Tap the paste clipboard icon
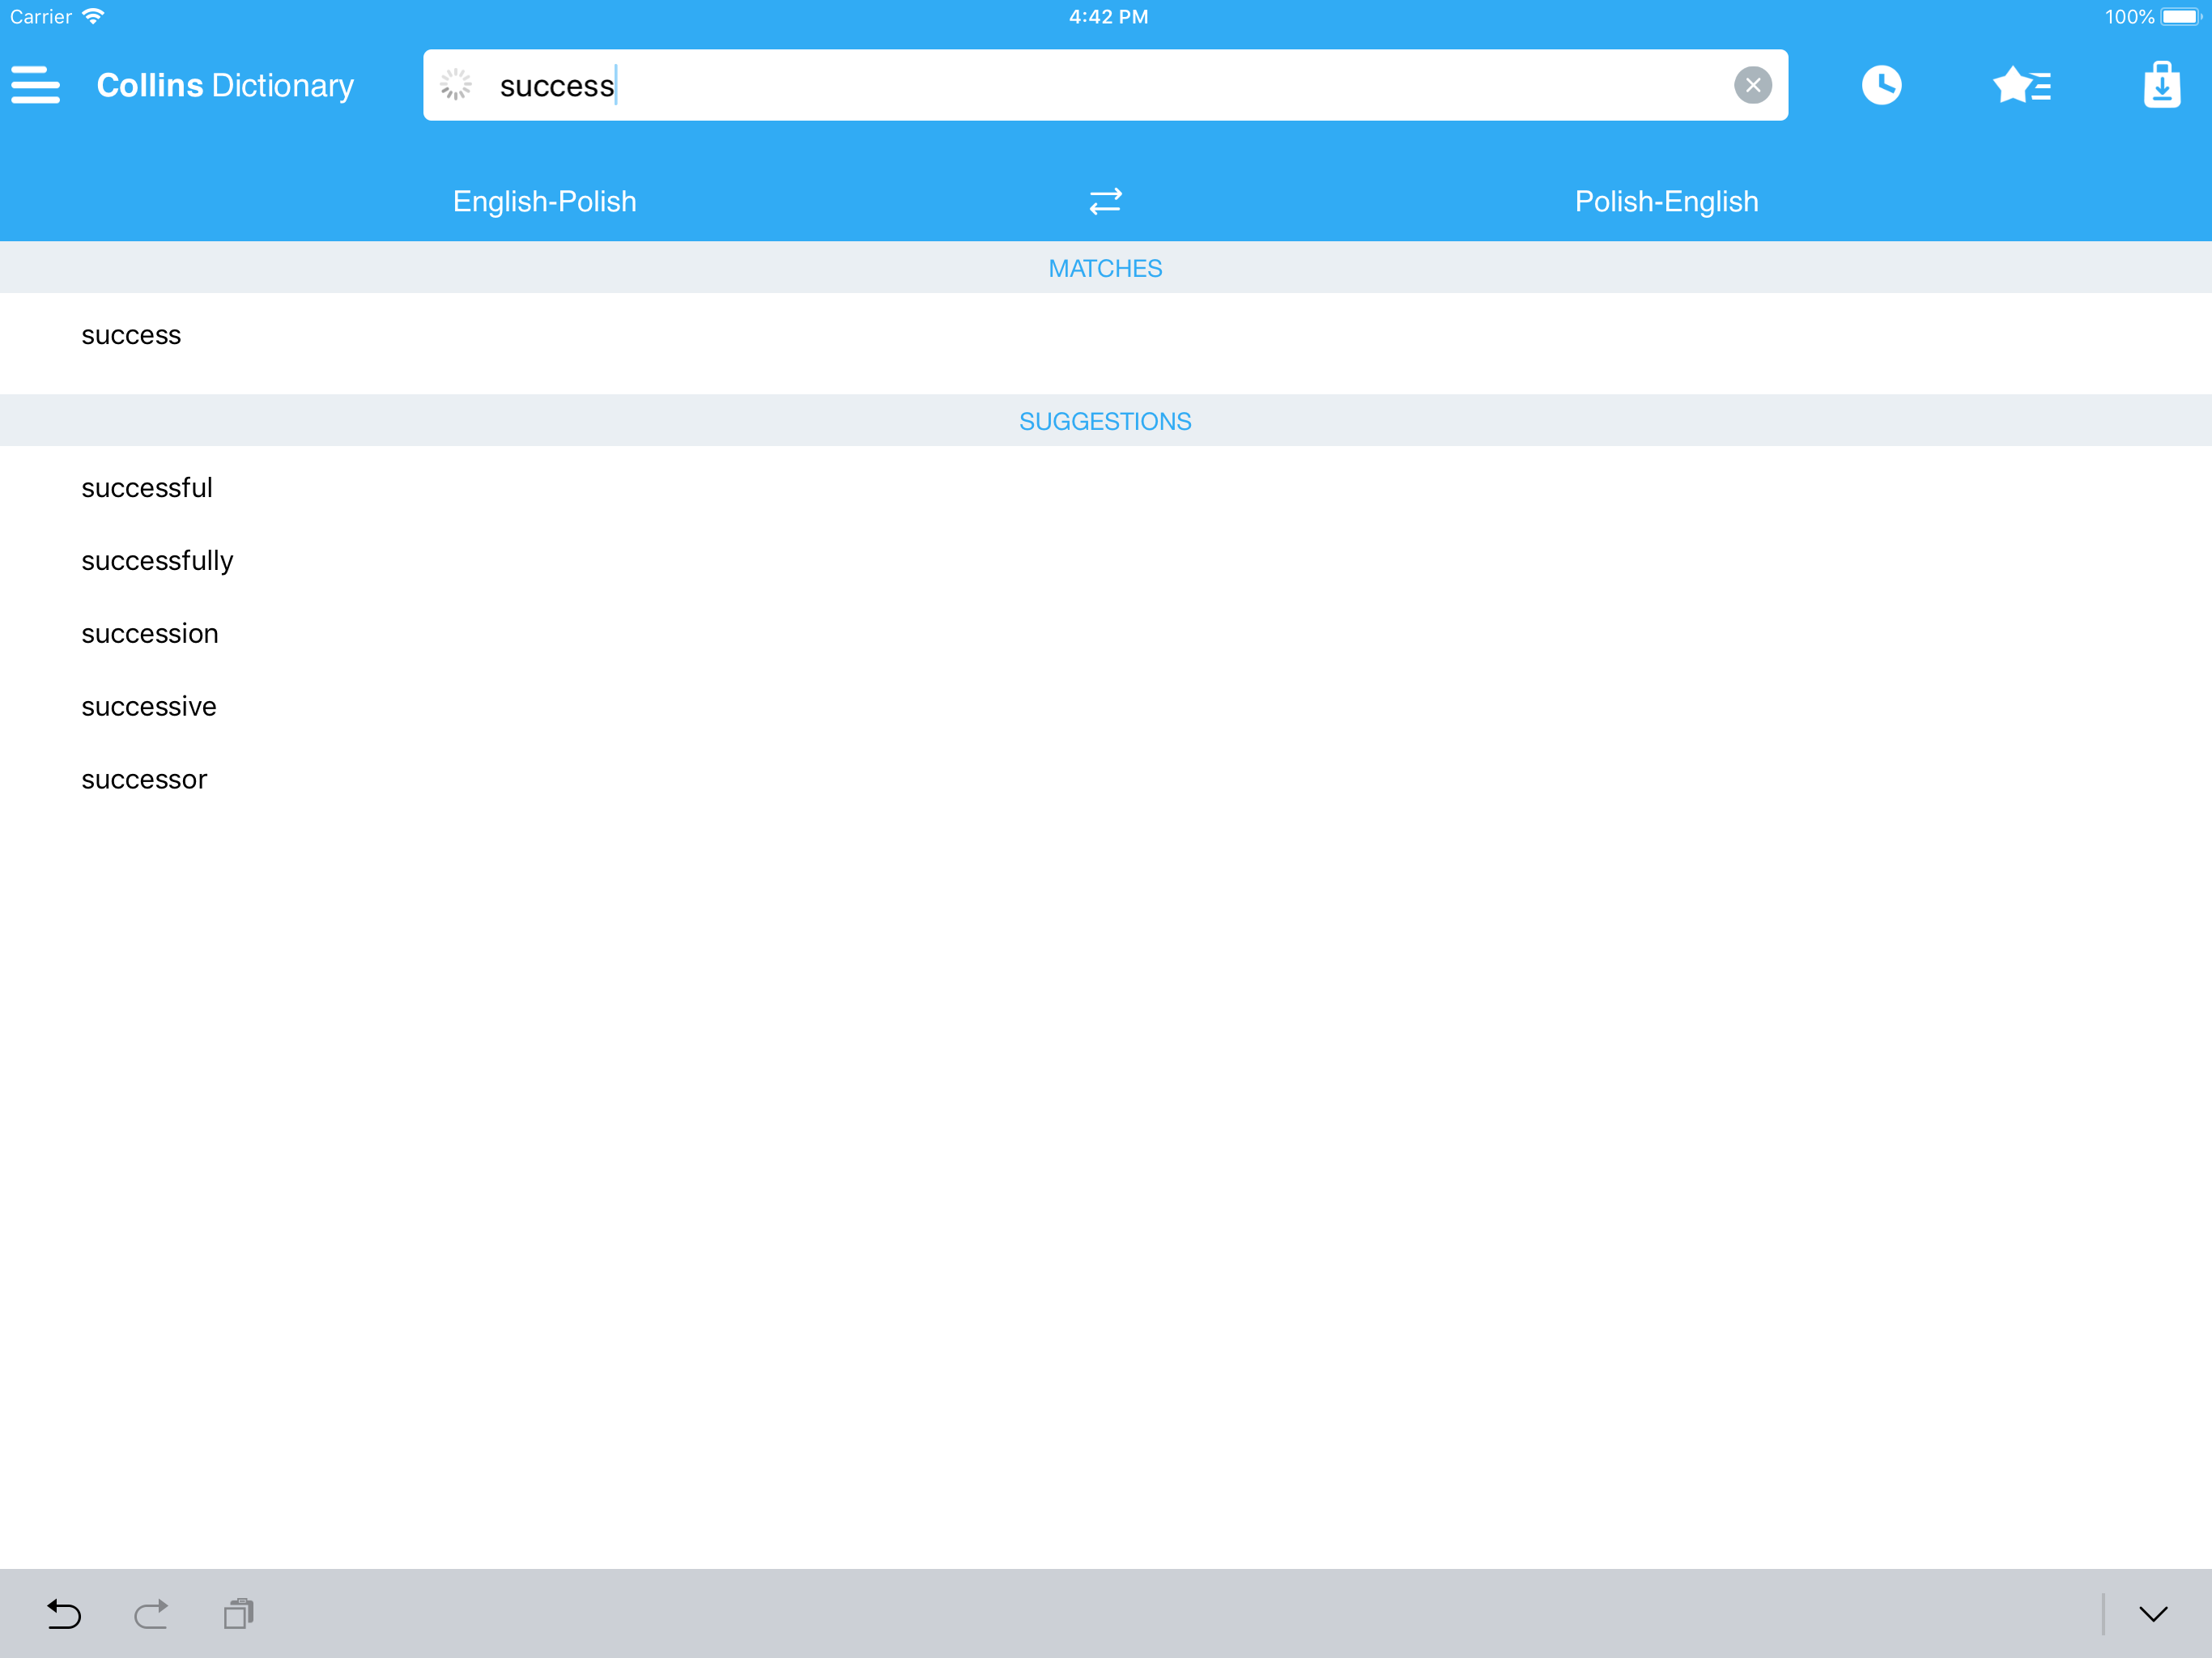The image size is (2212, 1658). [239, 1613]
